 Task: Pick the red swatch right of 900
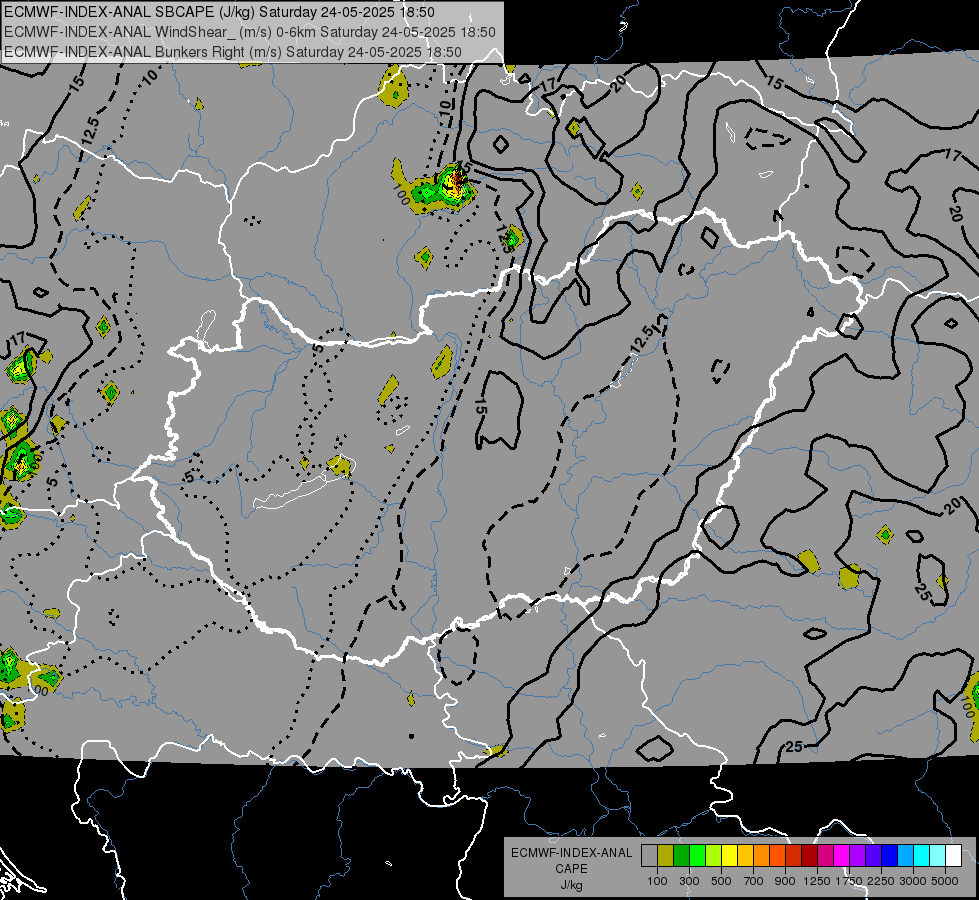[794, 855]
